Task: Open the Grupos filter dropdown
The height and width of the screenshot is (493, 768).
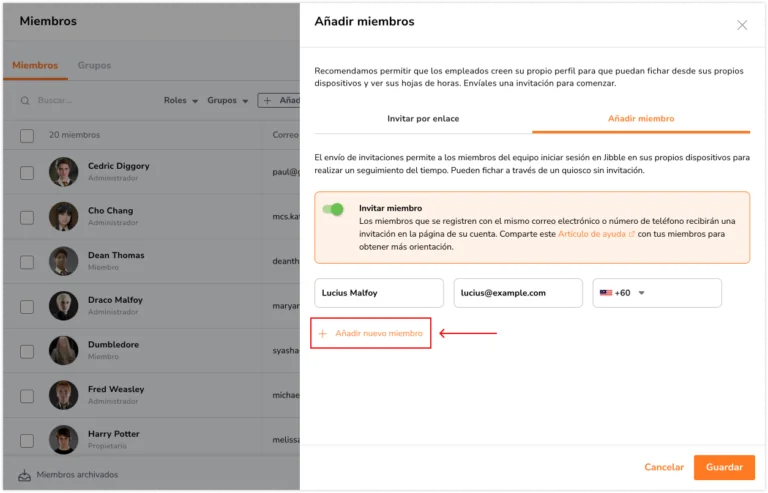Action: coord(228,100)
